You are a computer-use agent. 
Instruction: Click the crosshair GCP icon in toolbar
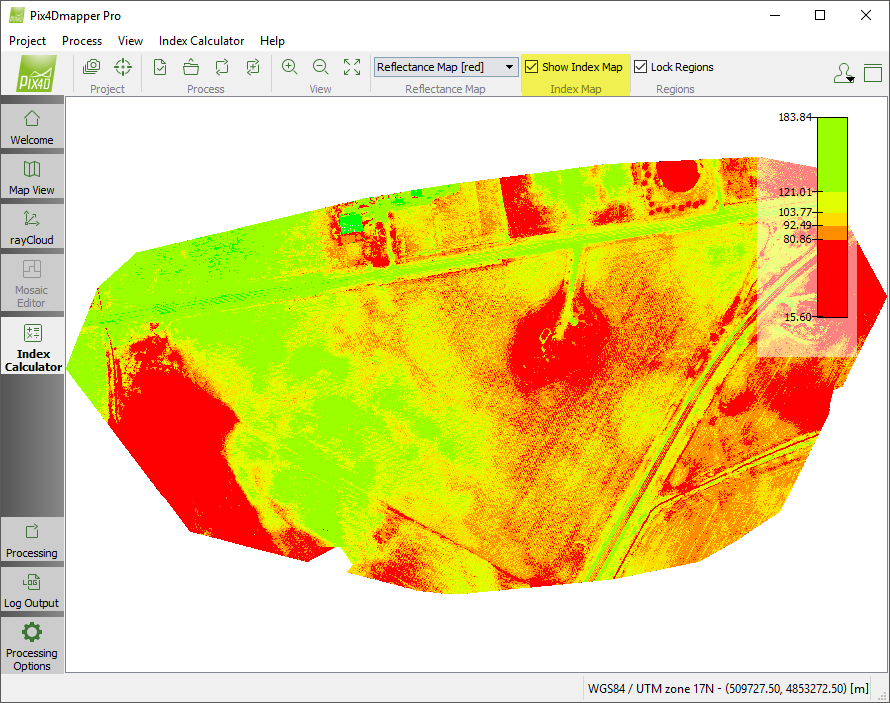click(x=122, y=67)
